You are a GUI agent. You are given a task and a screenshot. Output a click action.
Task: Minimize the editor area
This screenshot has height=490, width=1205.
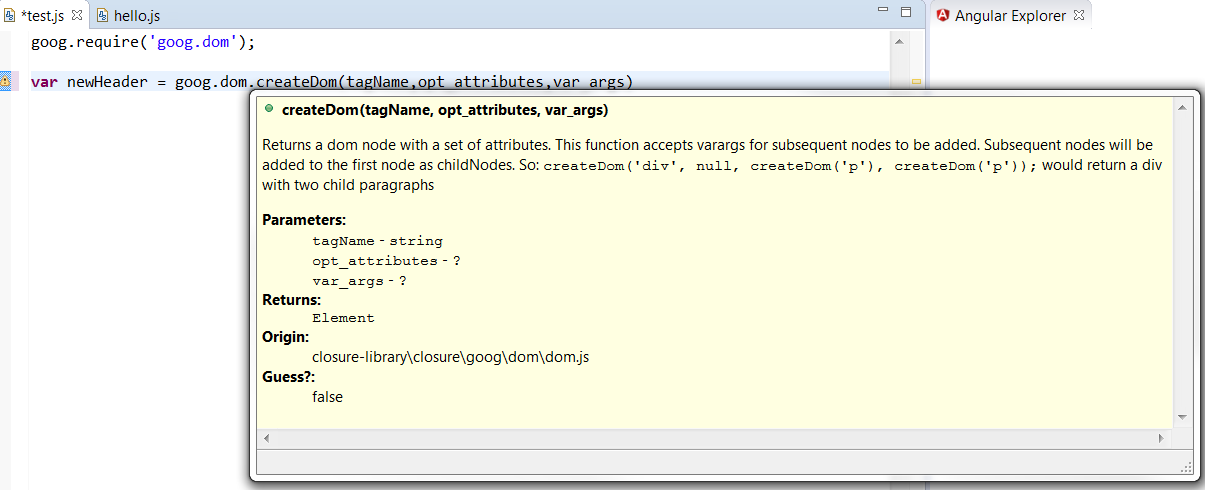(882, 12)
